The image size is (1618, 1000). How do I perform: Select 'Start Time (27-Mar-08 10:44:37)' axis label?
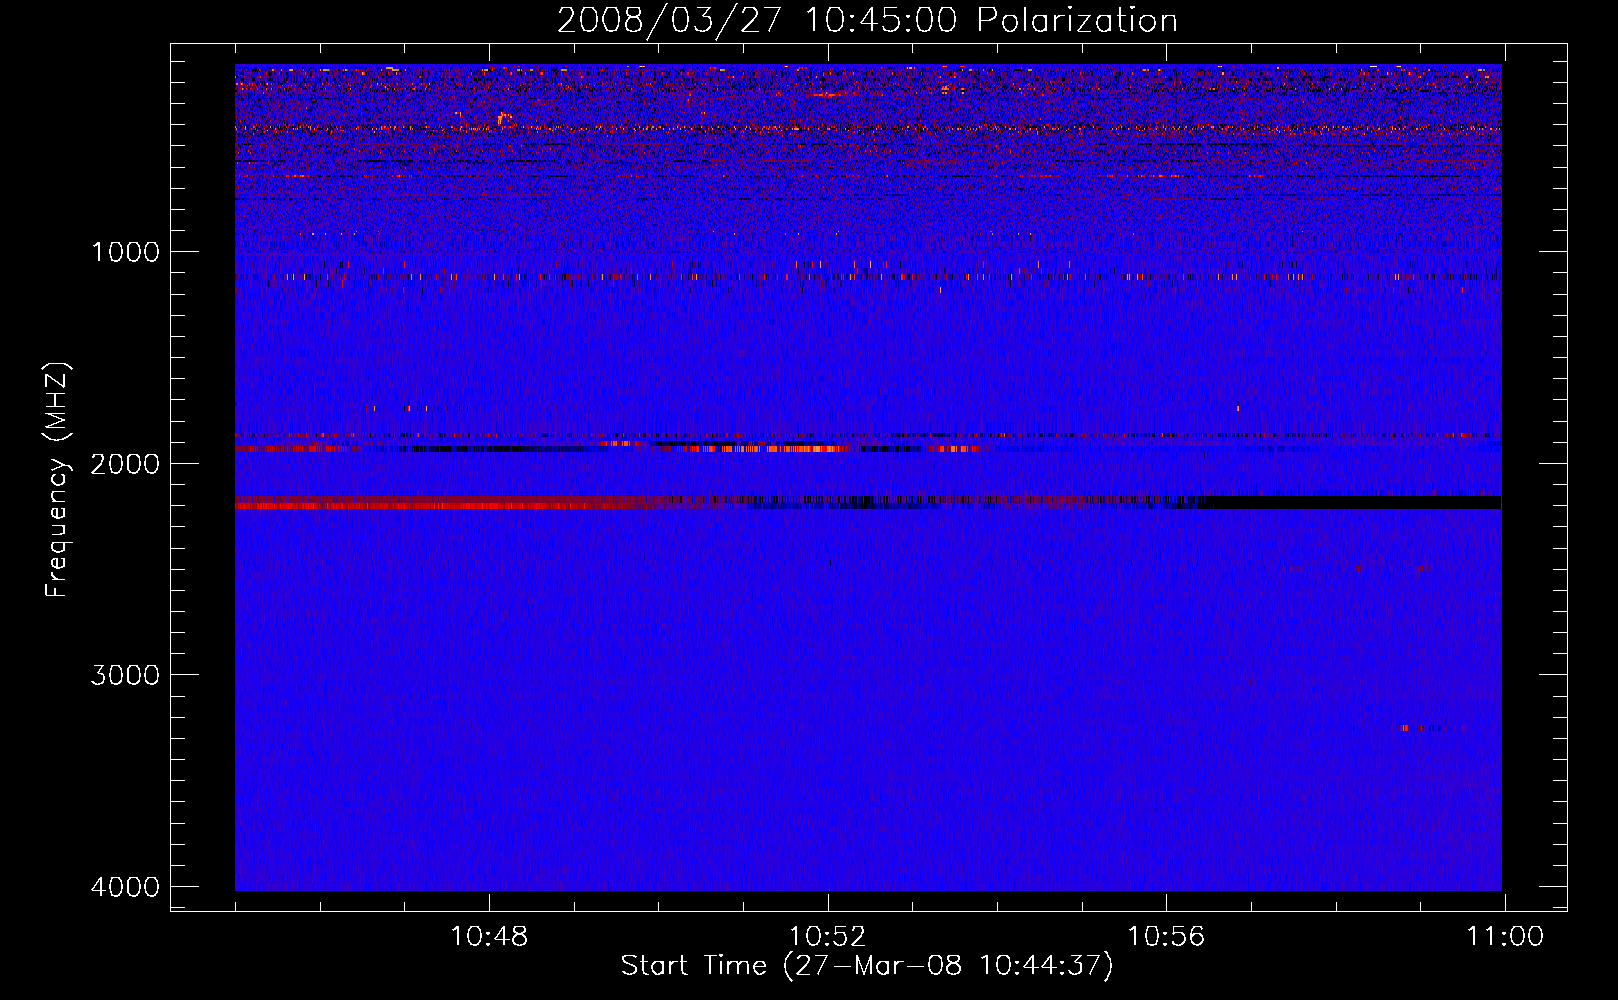[867, 966]
